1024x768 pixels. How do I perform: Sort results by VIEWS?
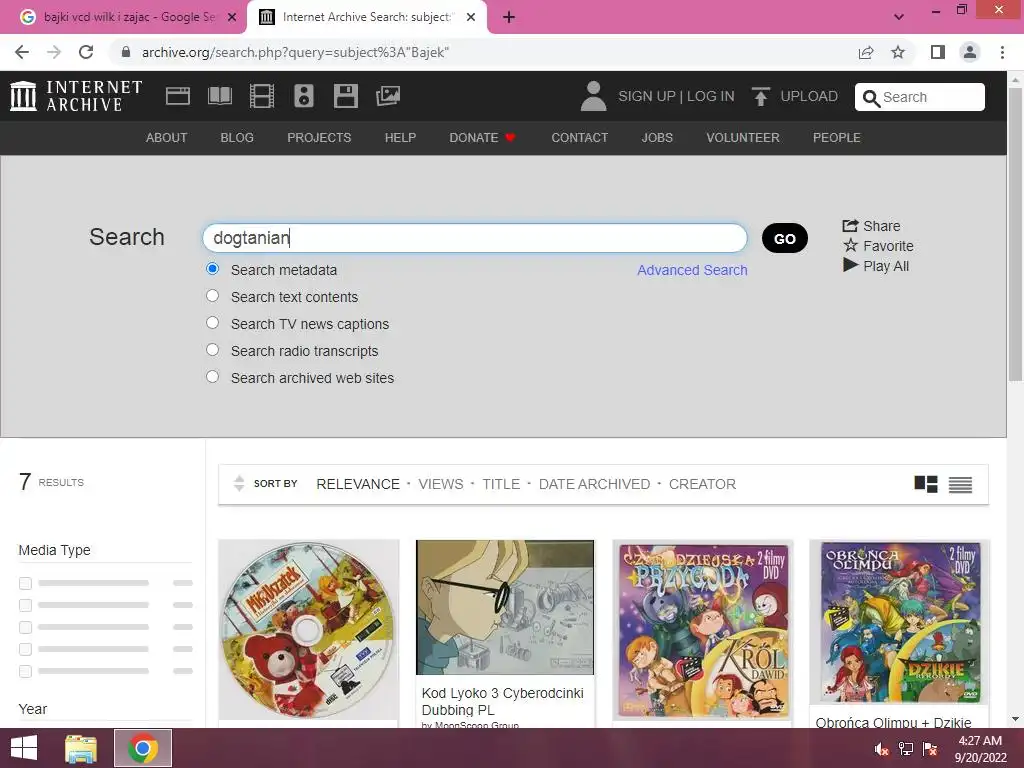point(441,484)
